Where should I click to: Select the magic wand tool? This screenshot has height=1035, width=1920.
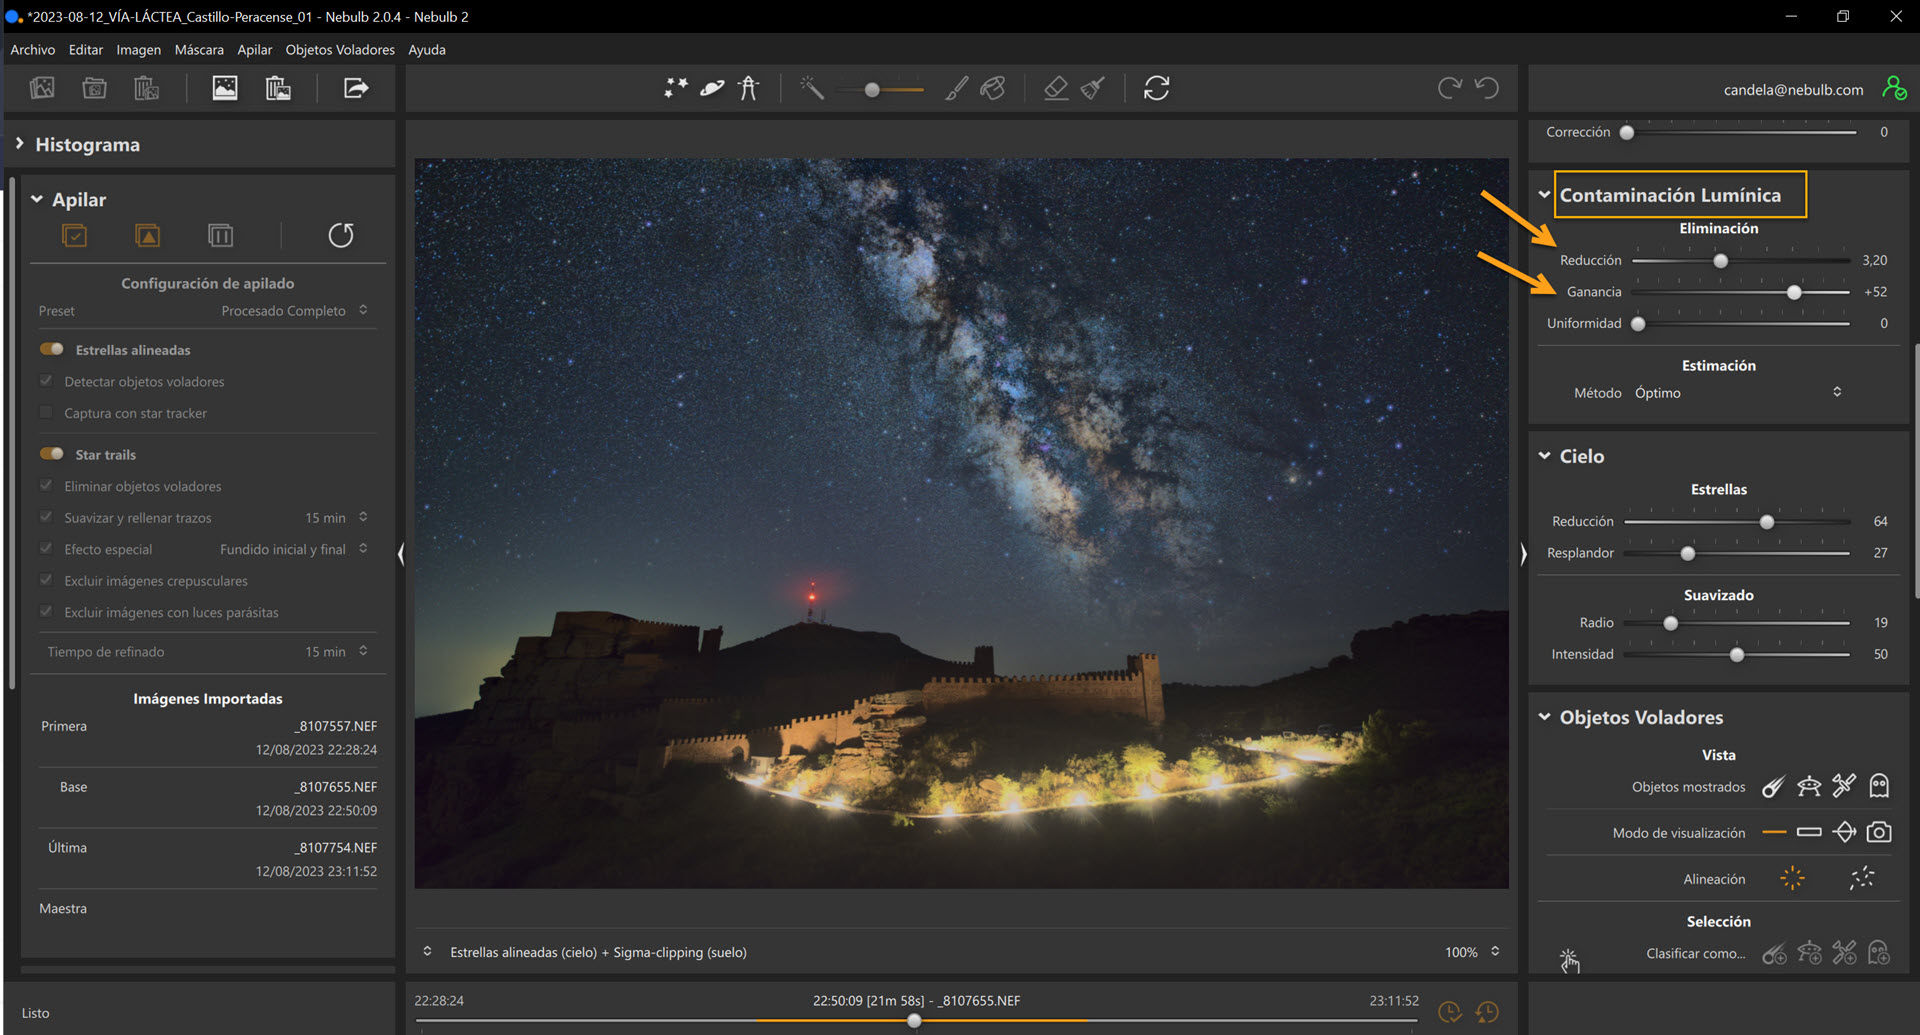(811, 89)
